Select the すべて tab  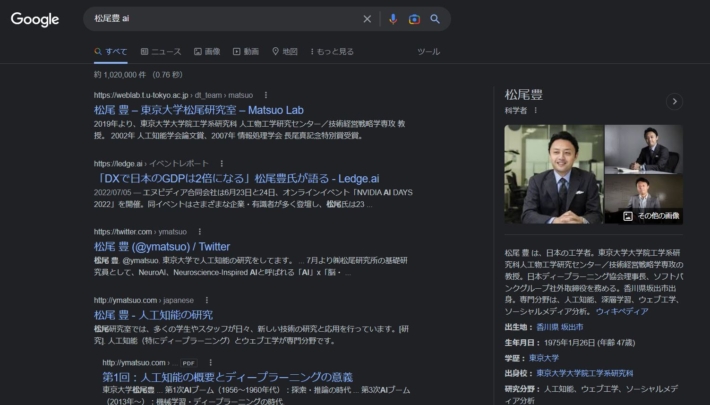pos(111,52)
